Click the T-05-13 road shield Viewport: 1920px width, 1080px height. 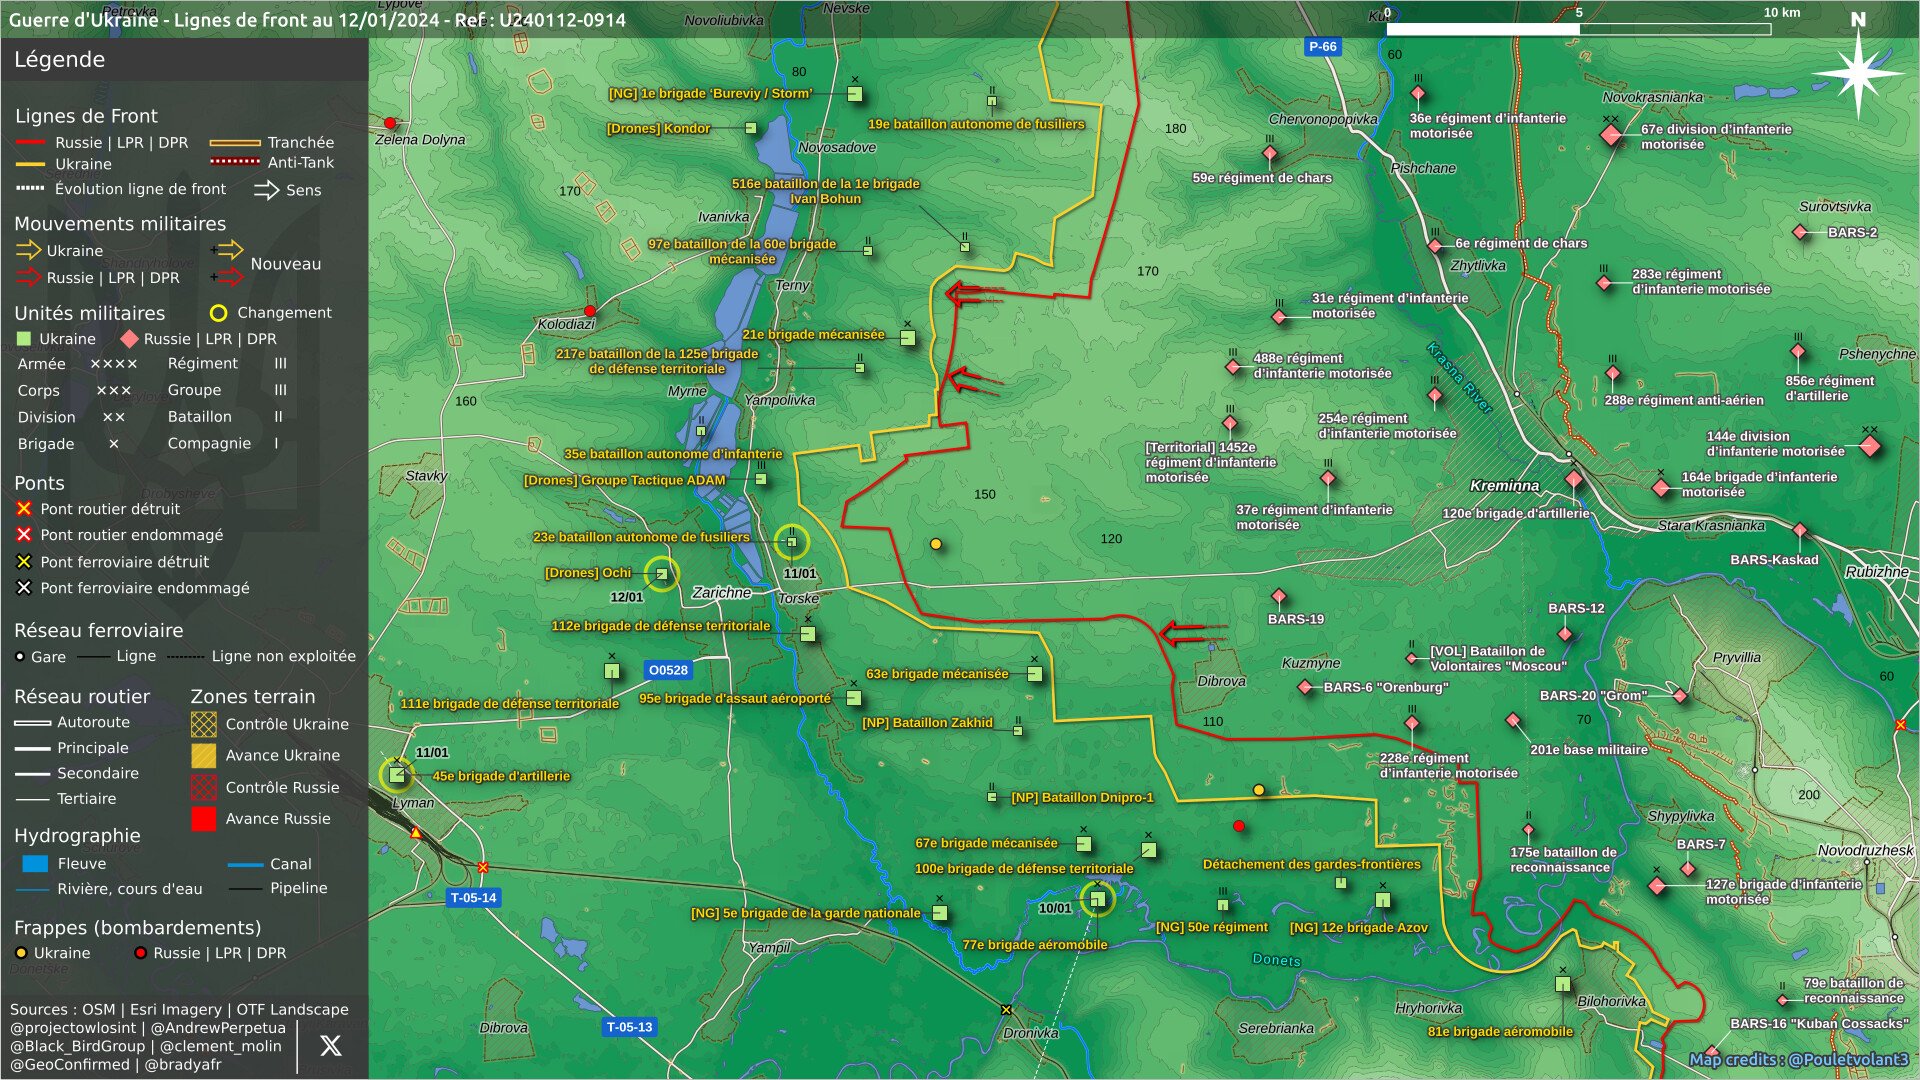pyautogui.click(x=629, y=1027)
